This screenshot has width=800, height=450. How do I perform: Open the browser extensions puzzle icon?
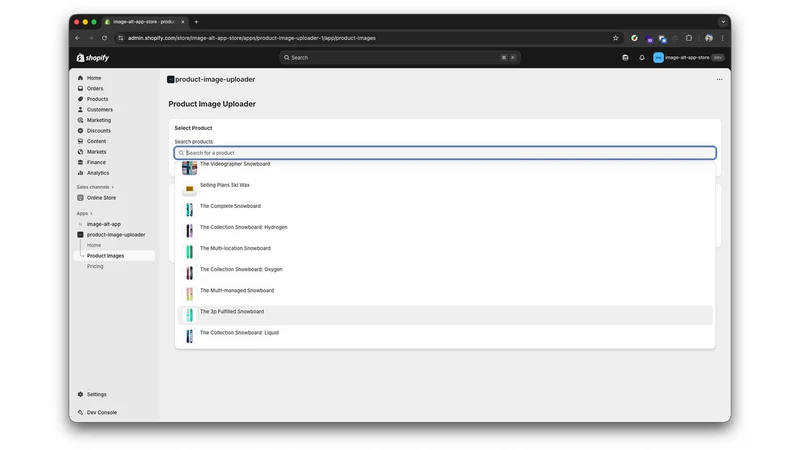(689, 38)
